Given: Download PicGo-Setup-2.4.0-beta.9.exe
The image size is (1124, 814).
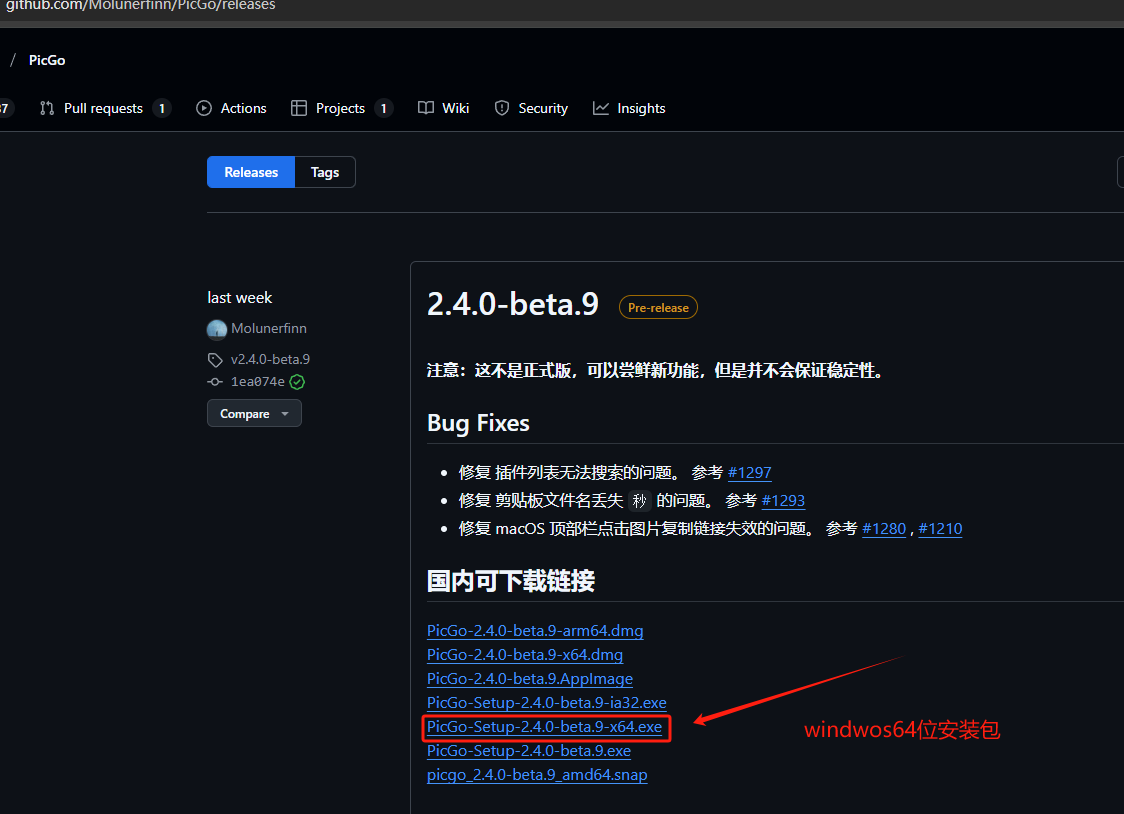Looking at the screenshot, I should coord(528,751).
